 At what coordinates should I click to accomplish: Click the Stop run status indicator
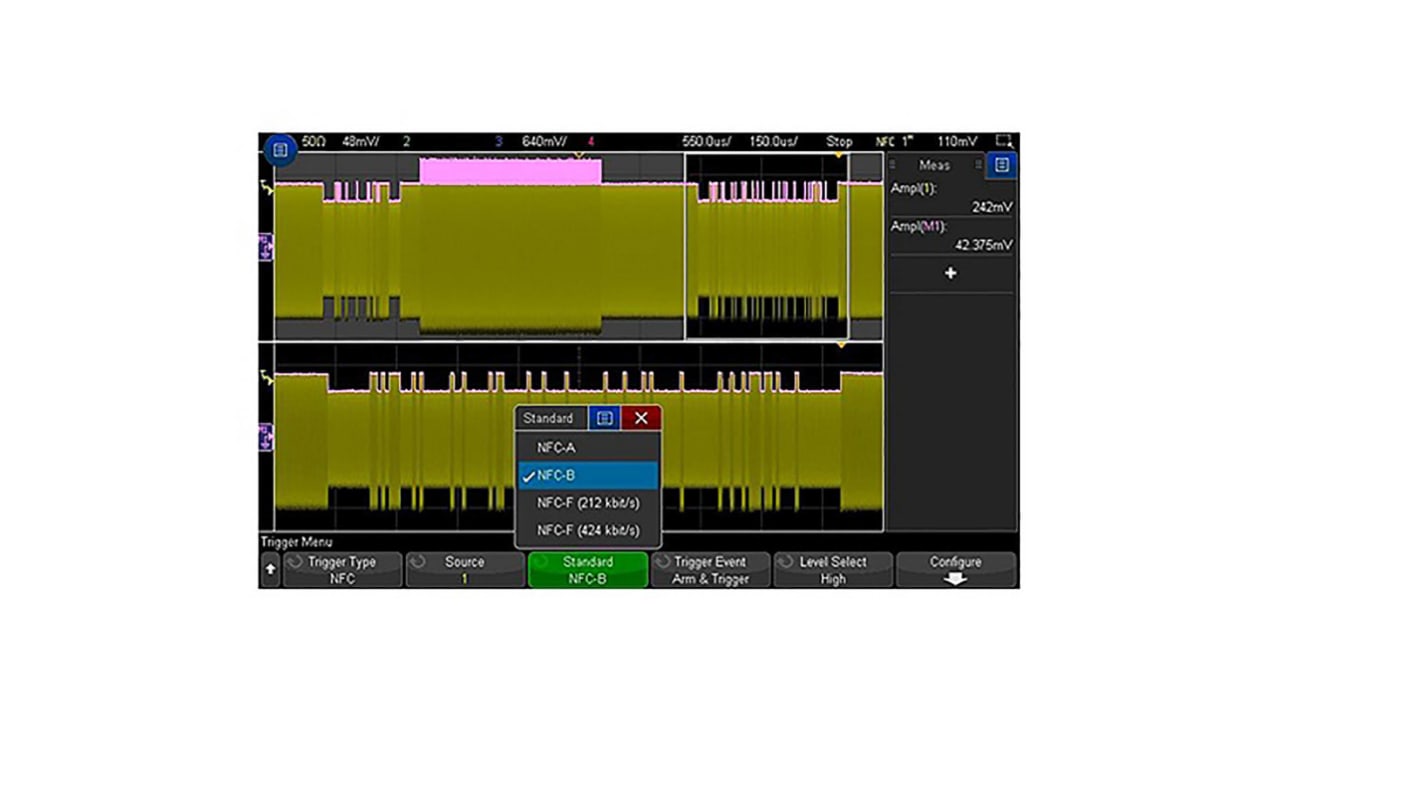839,142
